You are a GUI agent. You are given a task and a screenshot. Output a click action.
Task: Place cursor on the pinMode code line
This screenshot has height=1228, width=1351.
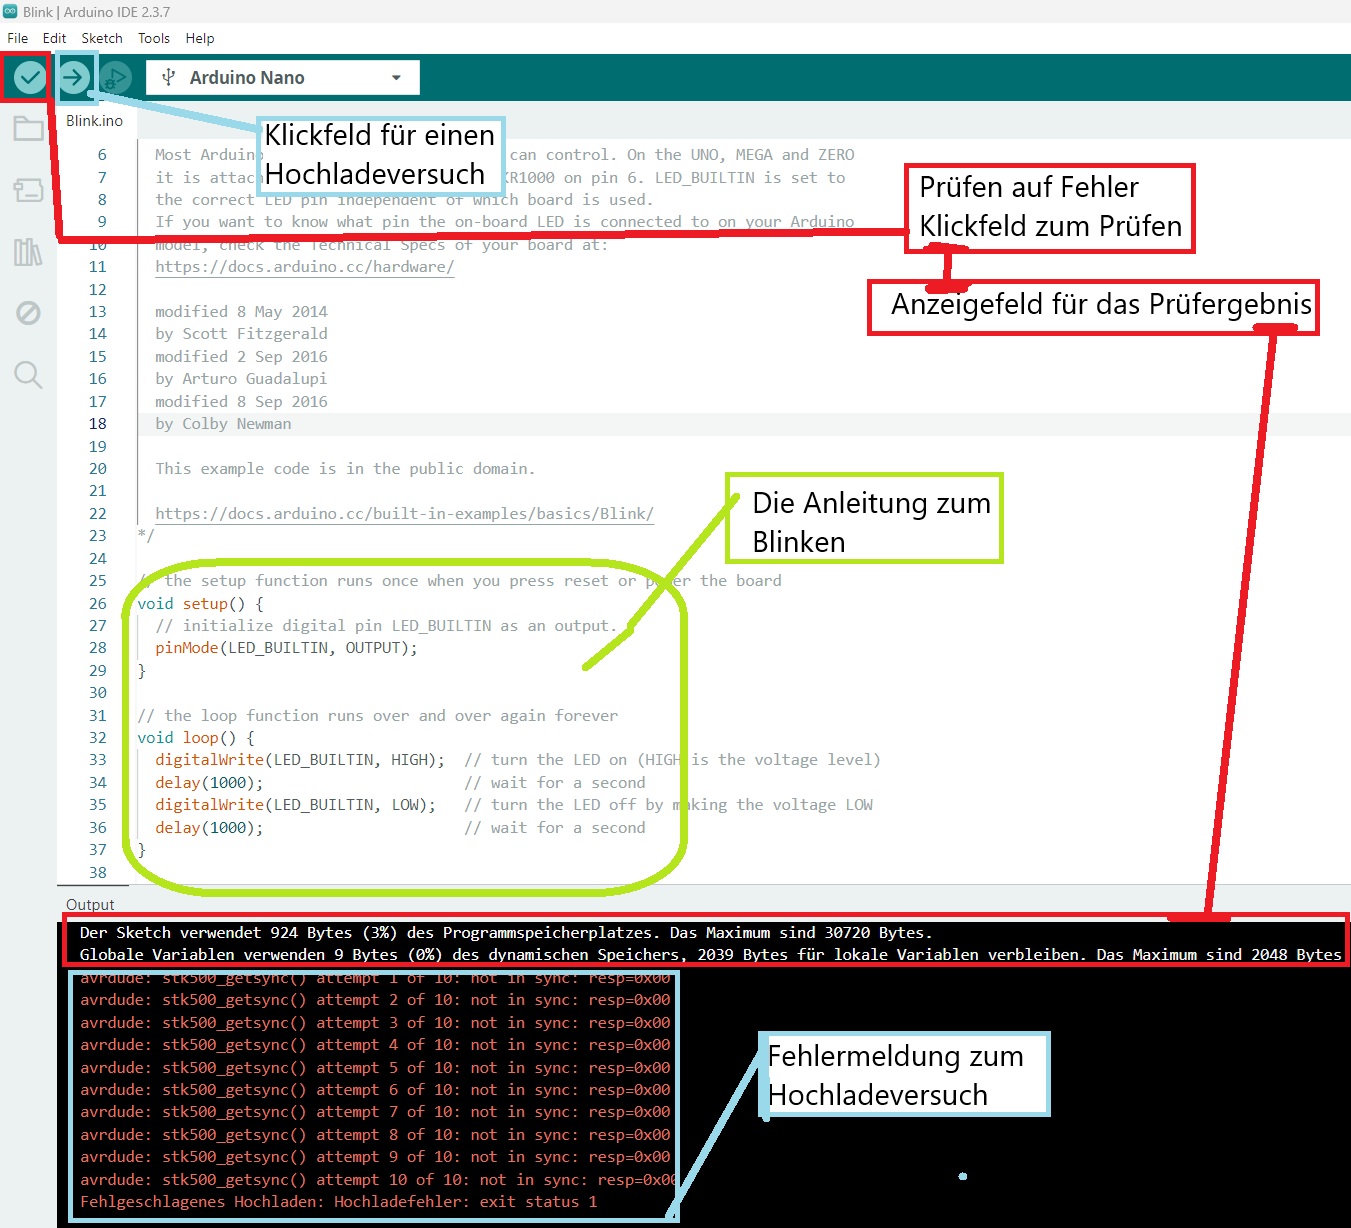(x=286, y=648)
